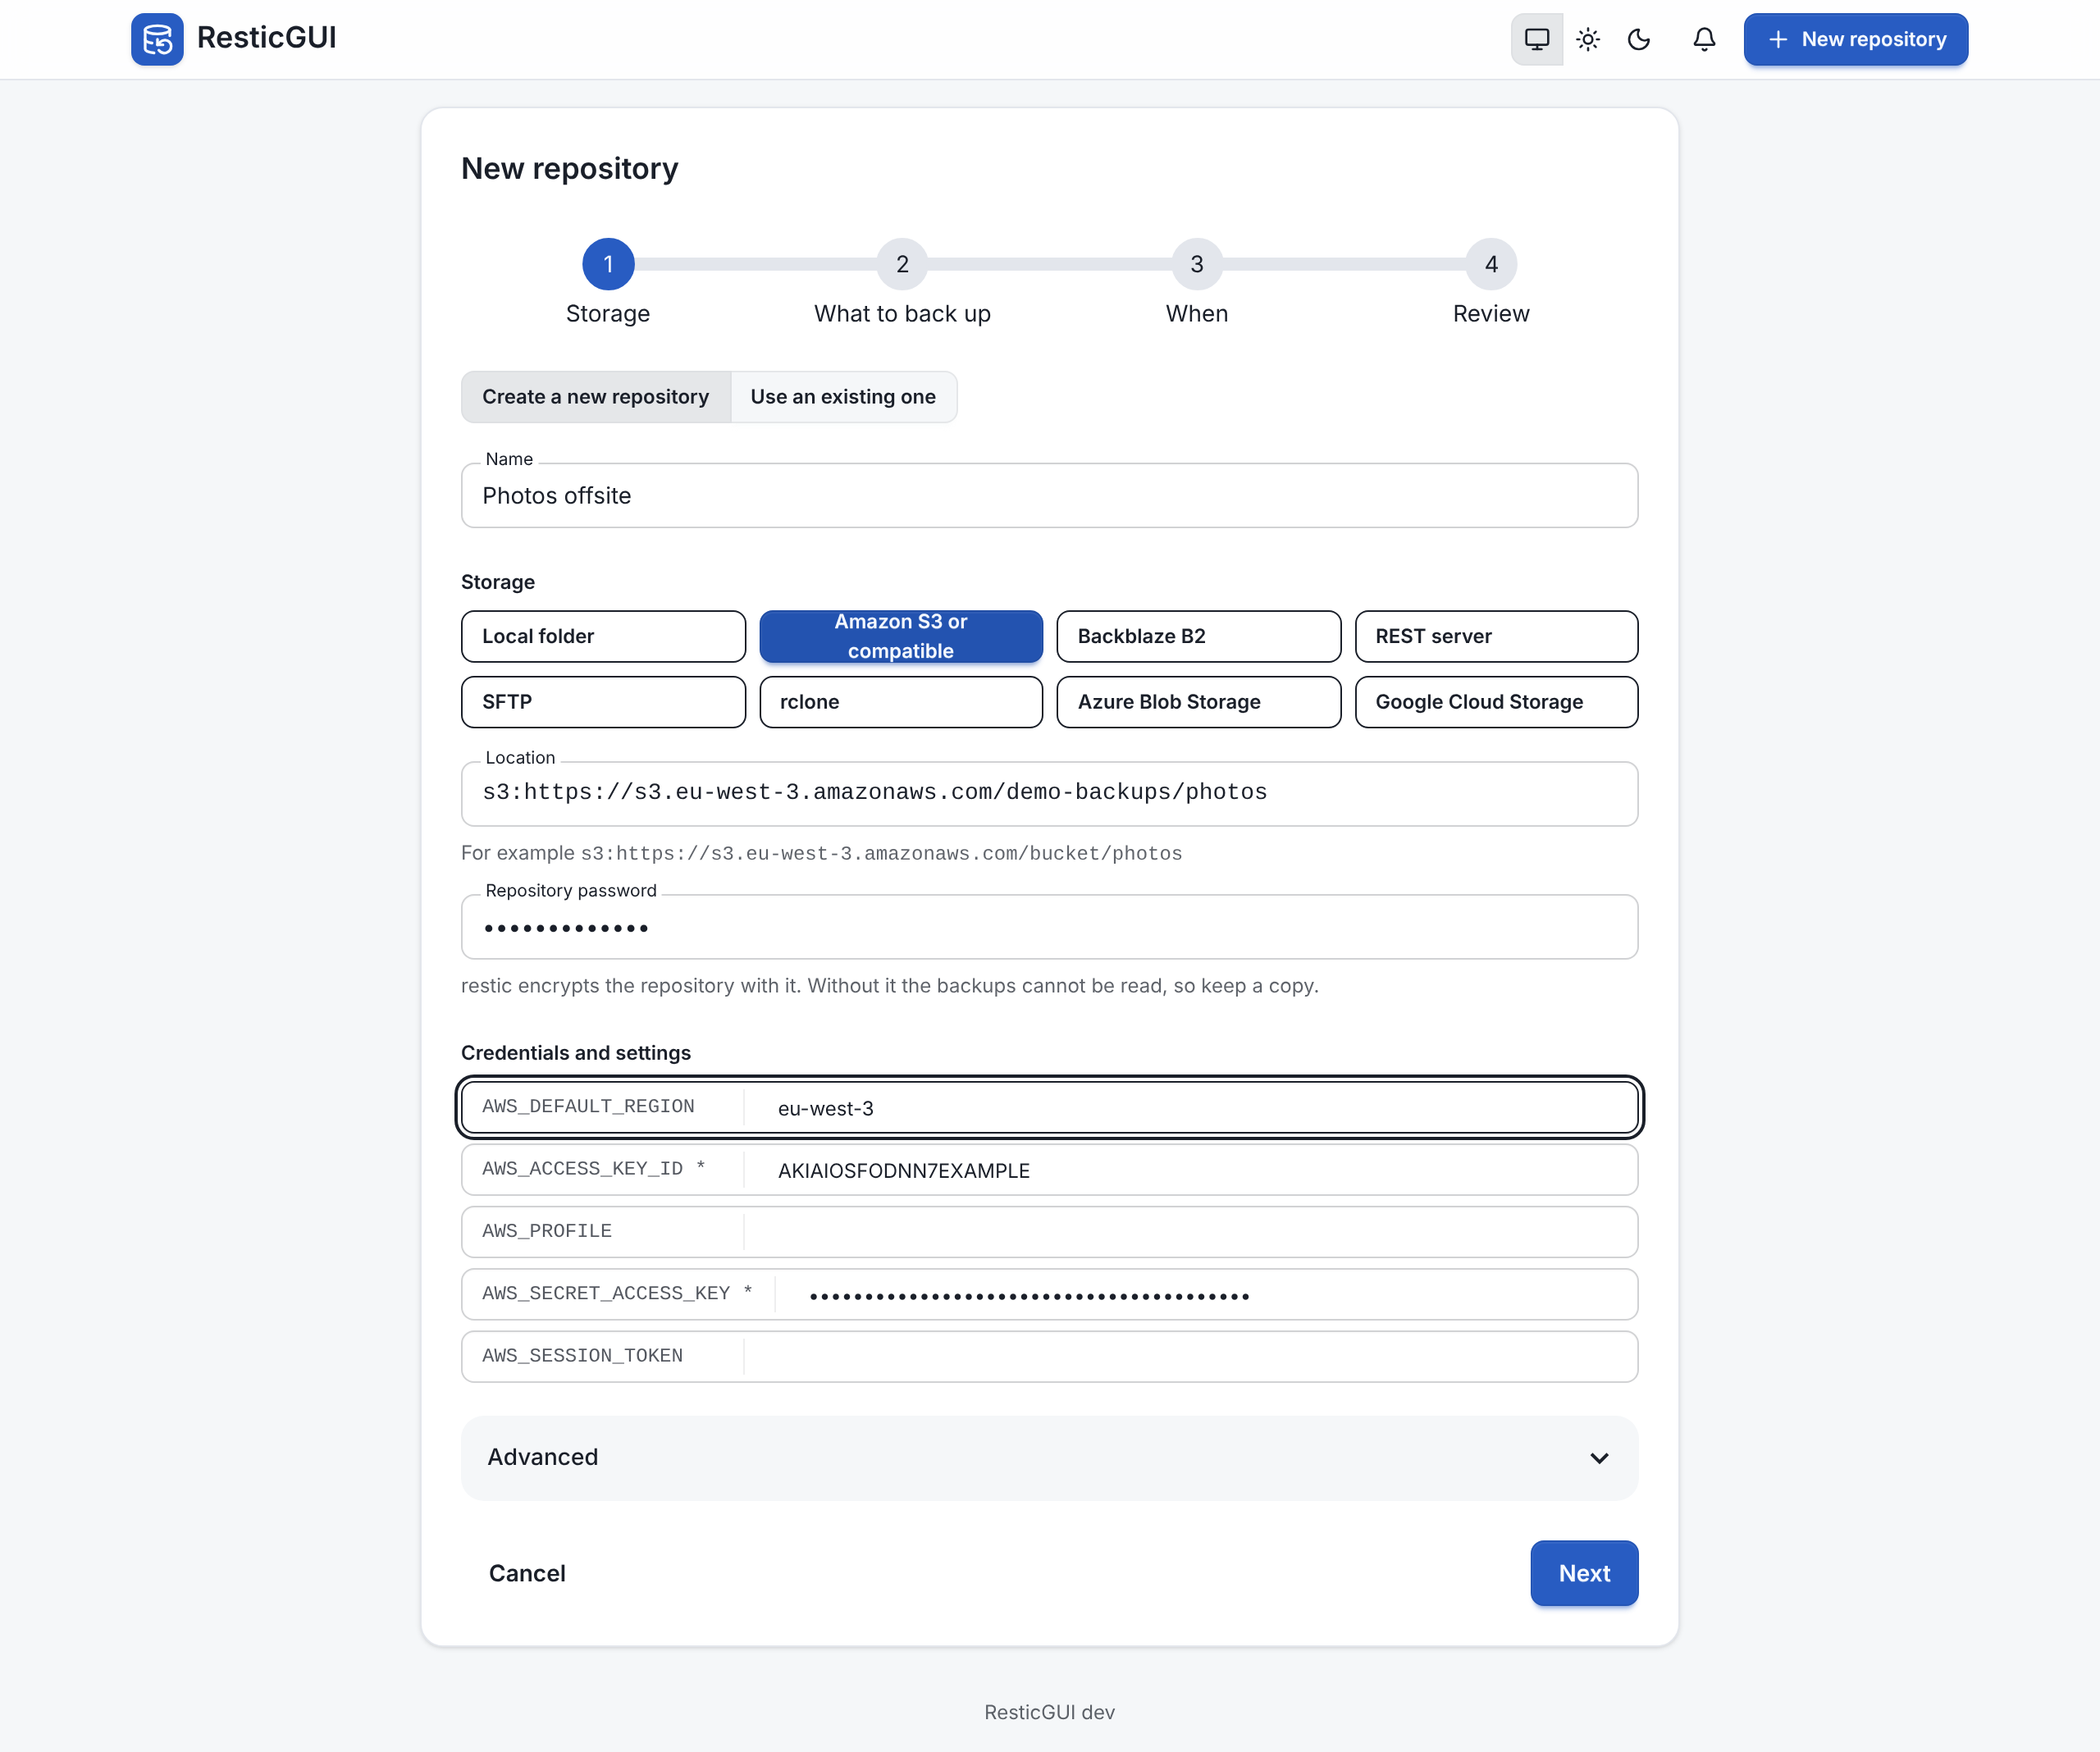Open notifications bell icon
This screenshot has width=2100, height=1752.
tap(1704, 39)
